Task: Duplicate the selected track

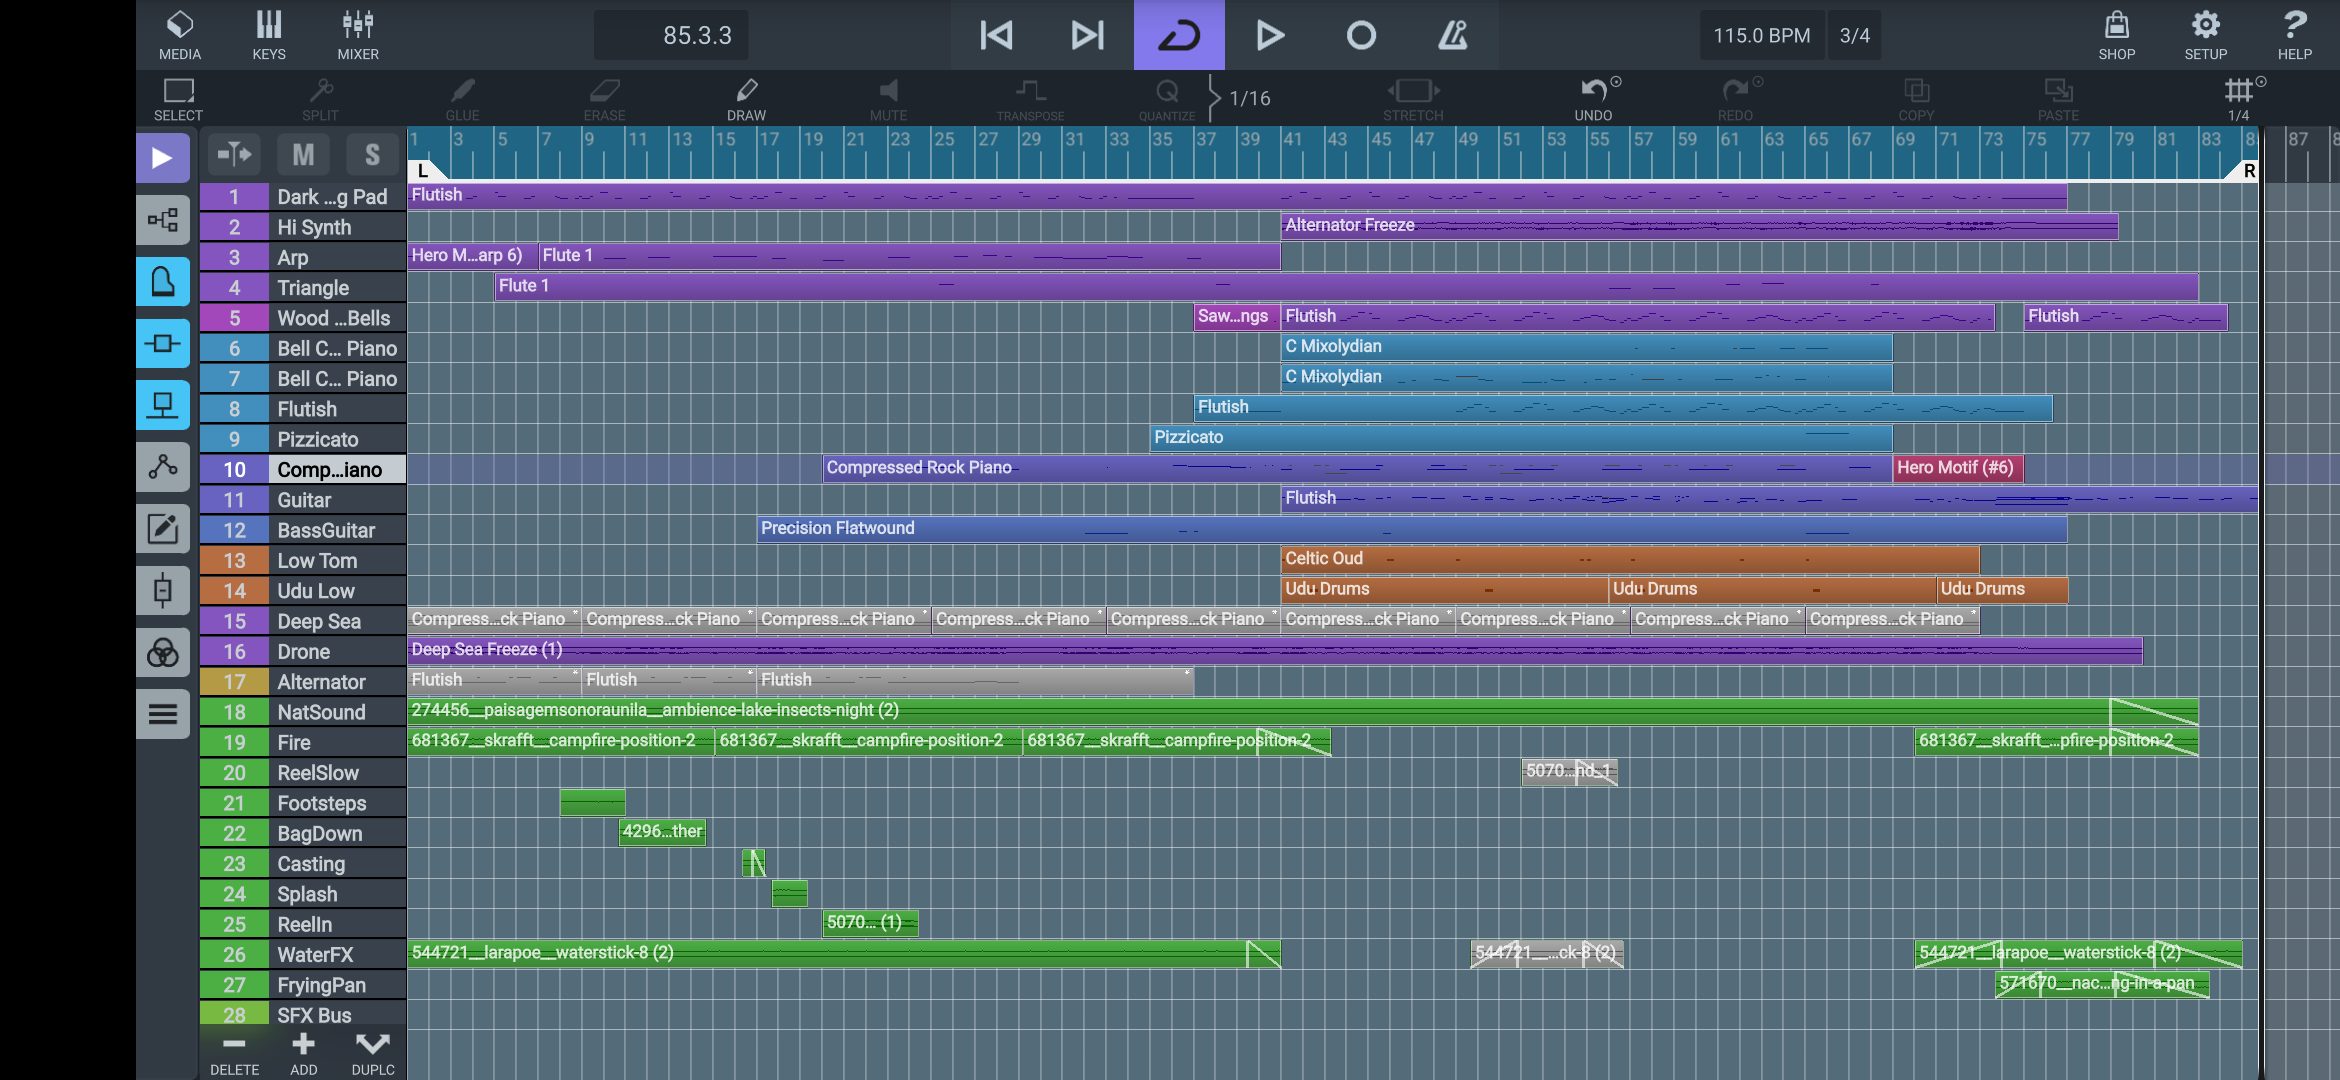Action: point(373,1053)
